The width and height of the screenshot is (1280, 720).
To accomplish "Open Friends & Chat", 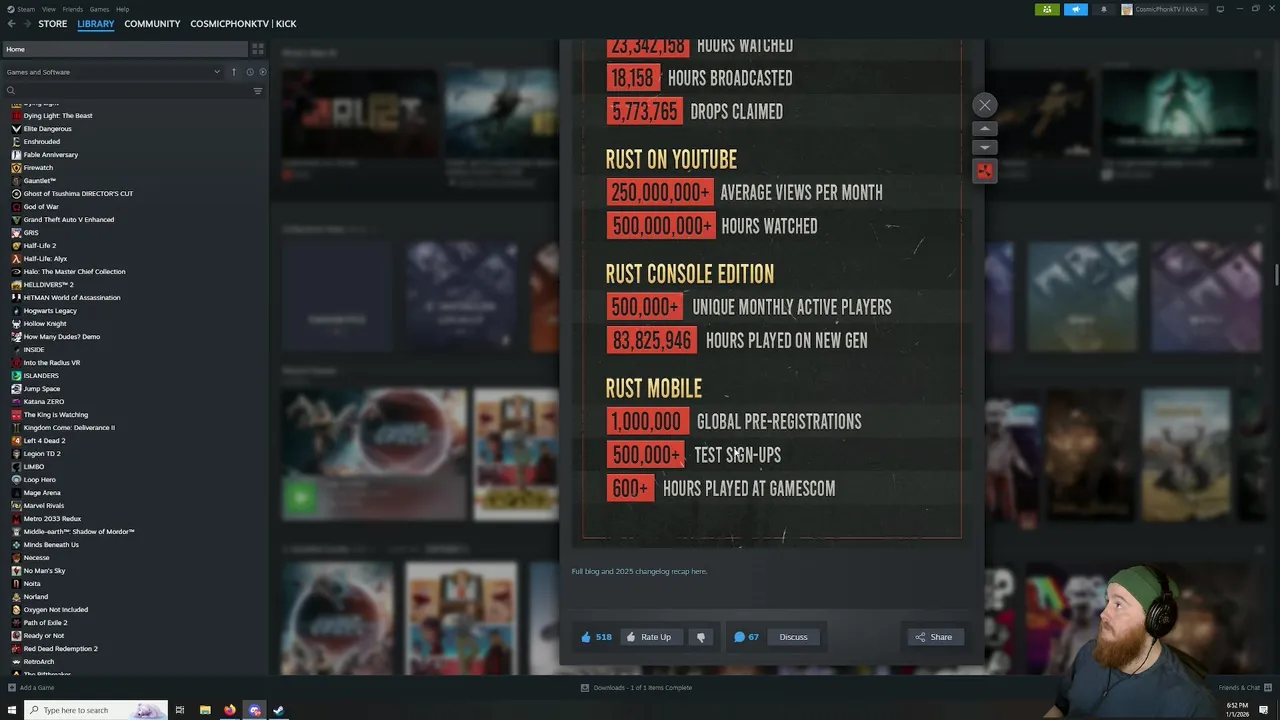I will [1244, 688].
